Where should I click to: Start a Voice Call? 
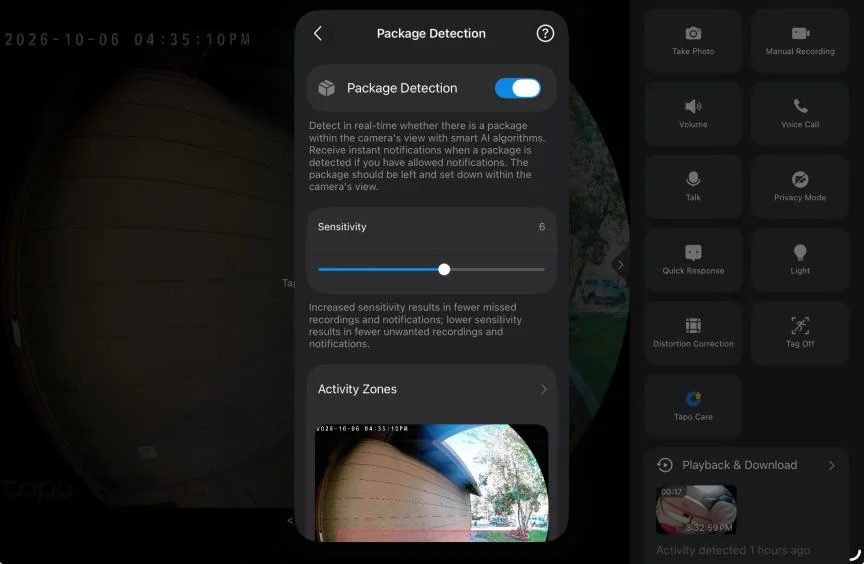[800, 114]
